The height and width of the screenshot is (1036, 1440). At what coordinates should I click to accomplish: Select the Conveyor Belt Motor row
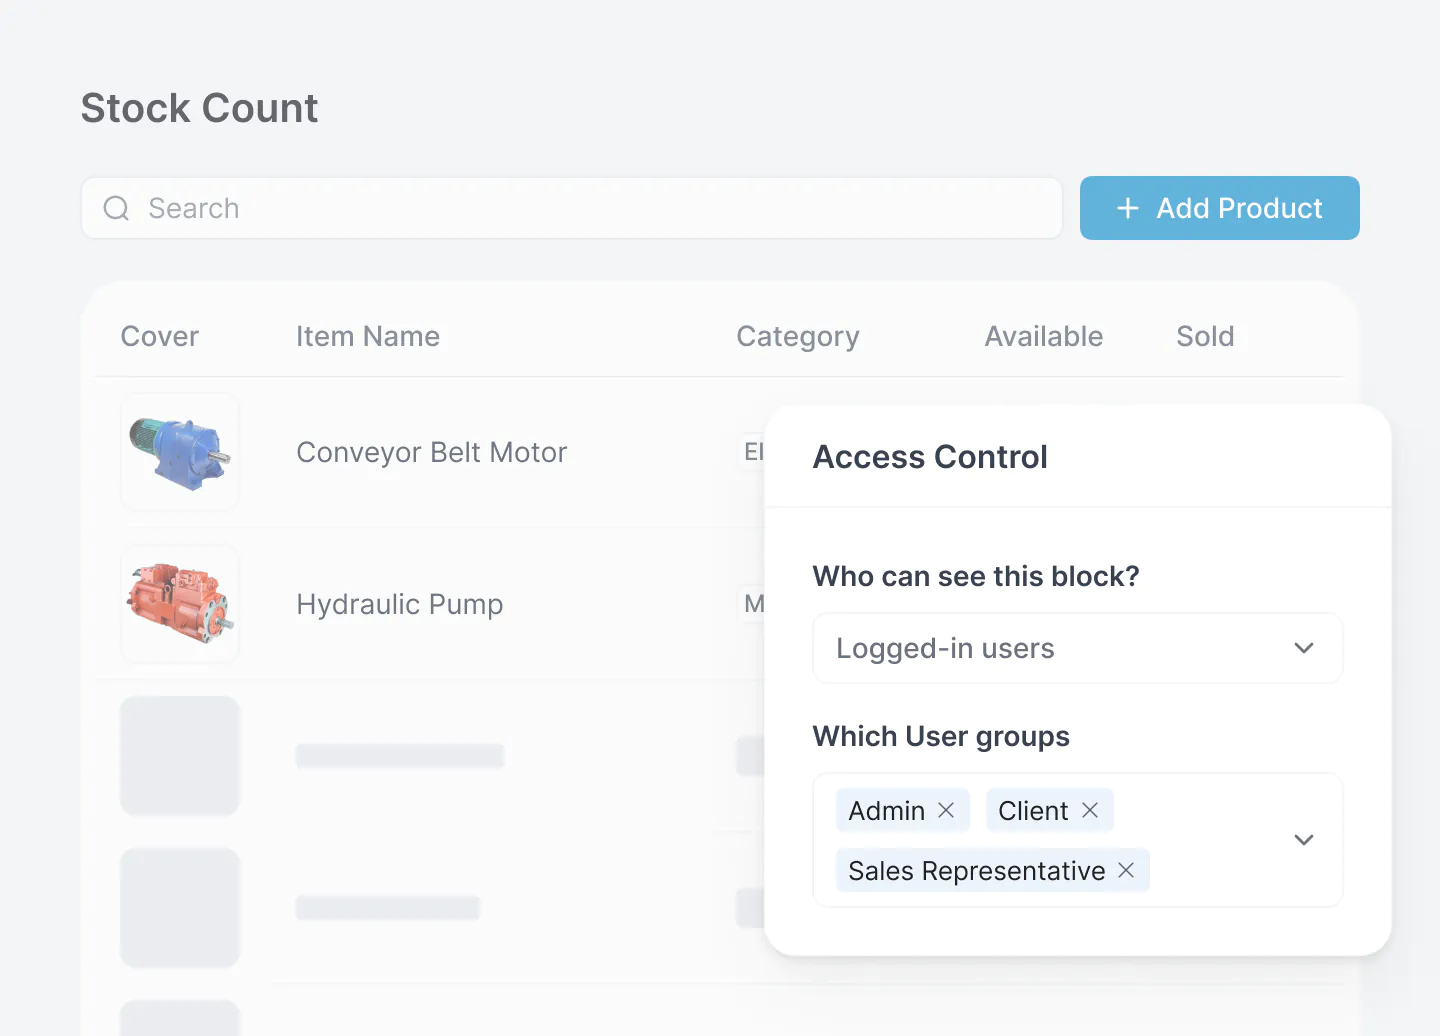[430, 452]
